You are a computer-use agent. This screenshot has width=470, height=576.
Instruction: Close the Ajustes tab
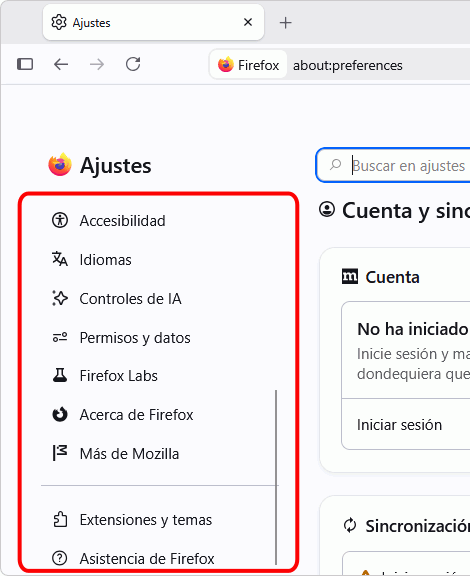248,22
